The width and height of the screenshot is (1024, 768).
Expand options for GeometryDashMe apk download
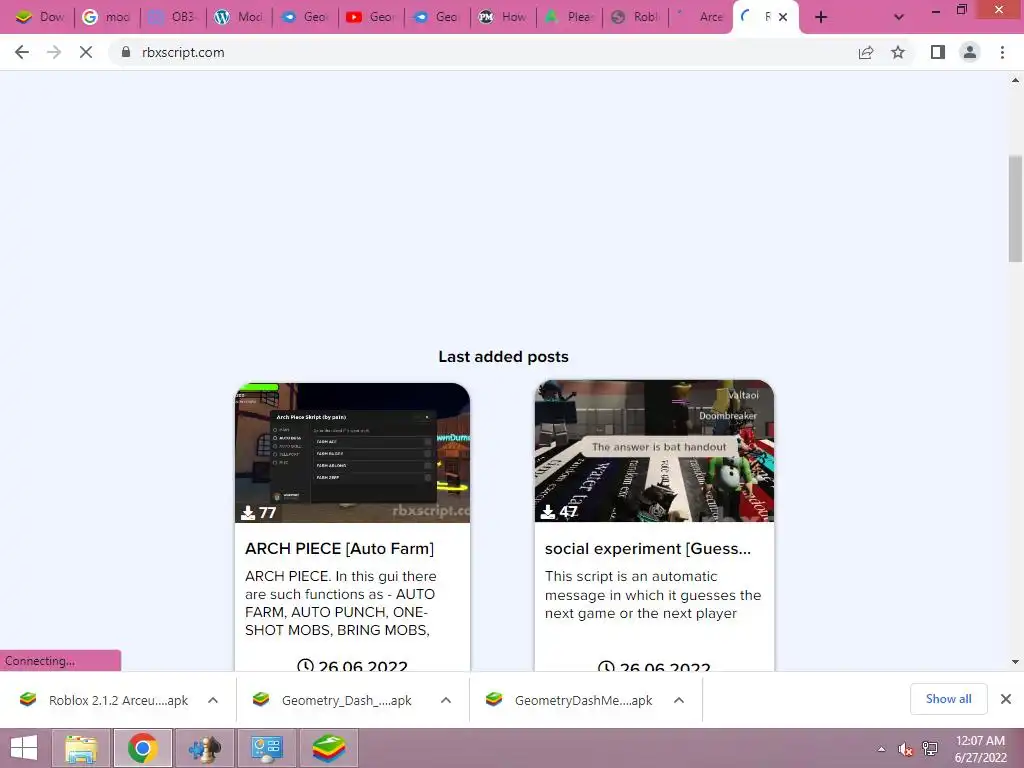(679, 700)
